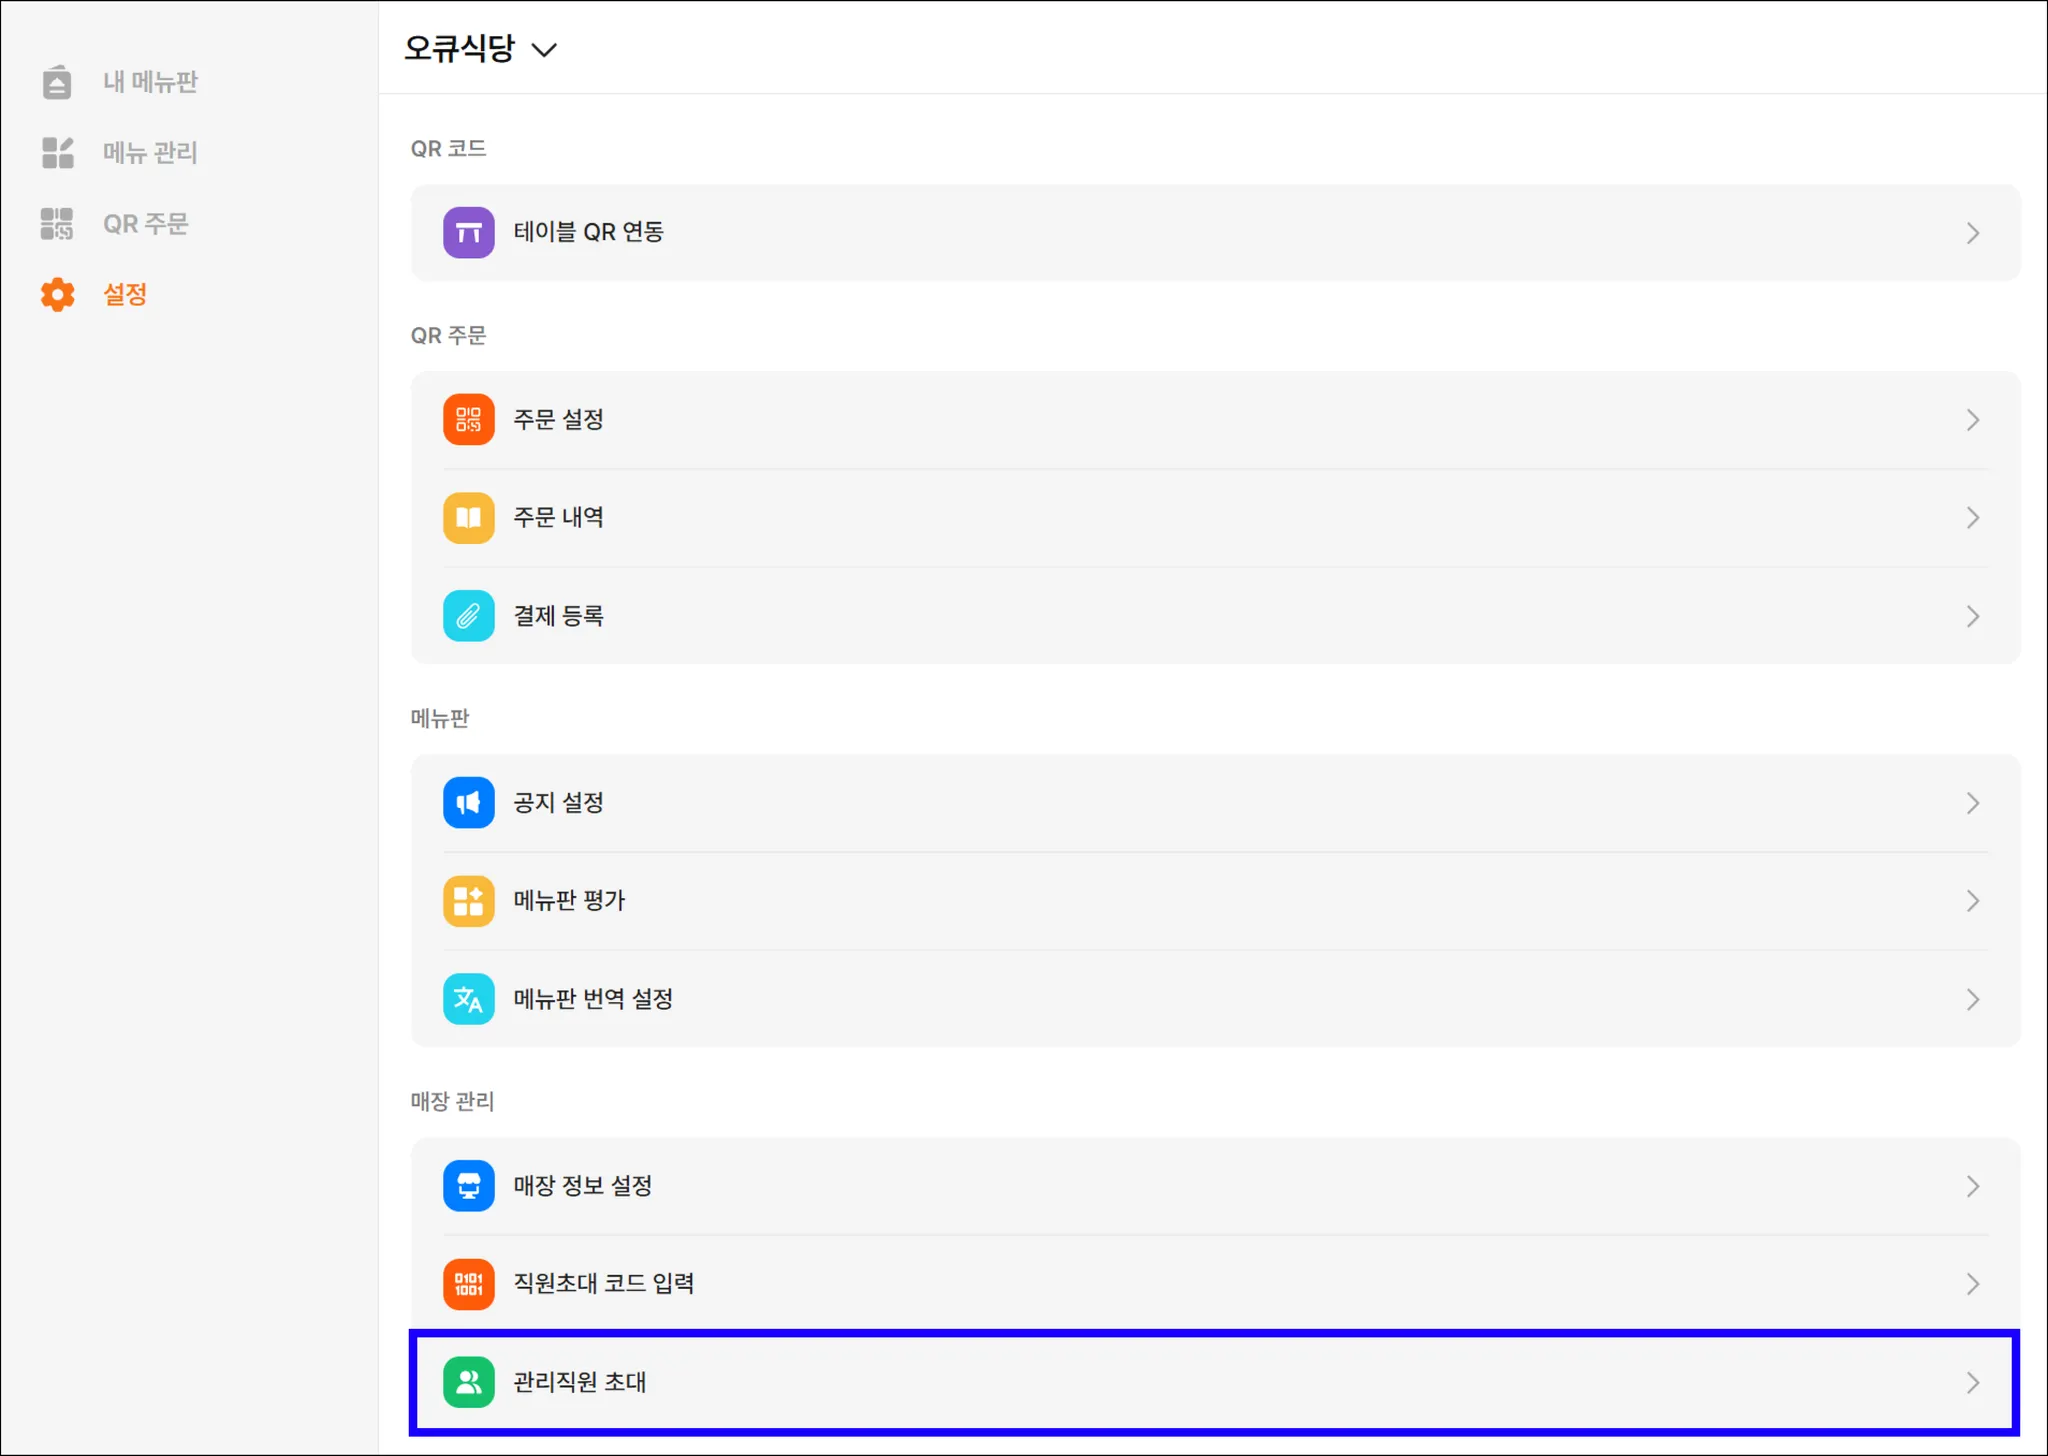Click the blue 공지 설정 megaphone icon
Screen dimensions: 2048x1456
[x=468, y=803]
